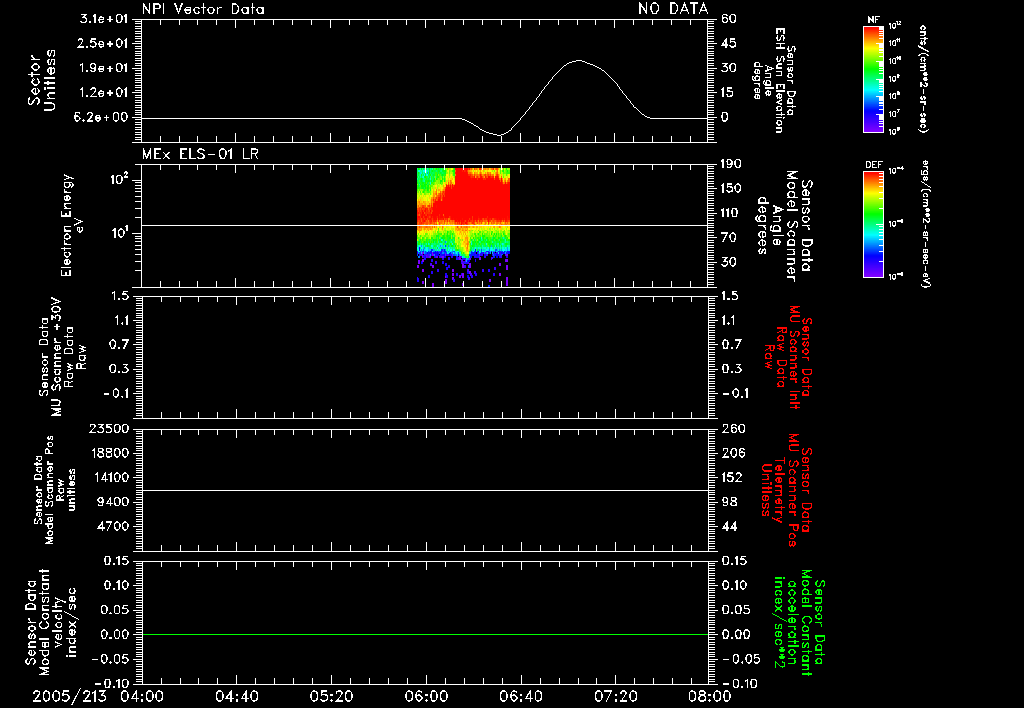Click the "Model Scanner Pos Raw" axis title
Screen dimensions: 1024x708
coord(54,490)
